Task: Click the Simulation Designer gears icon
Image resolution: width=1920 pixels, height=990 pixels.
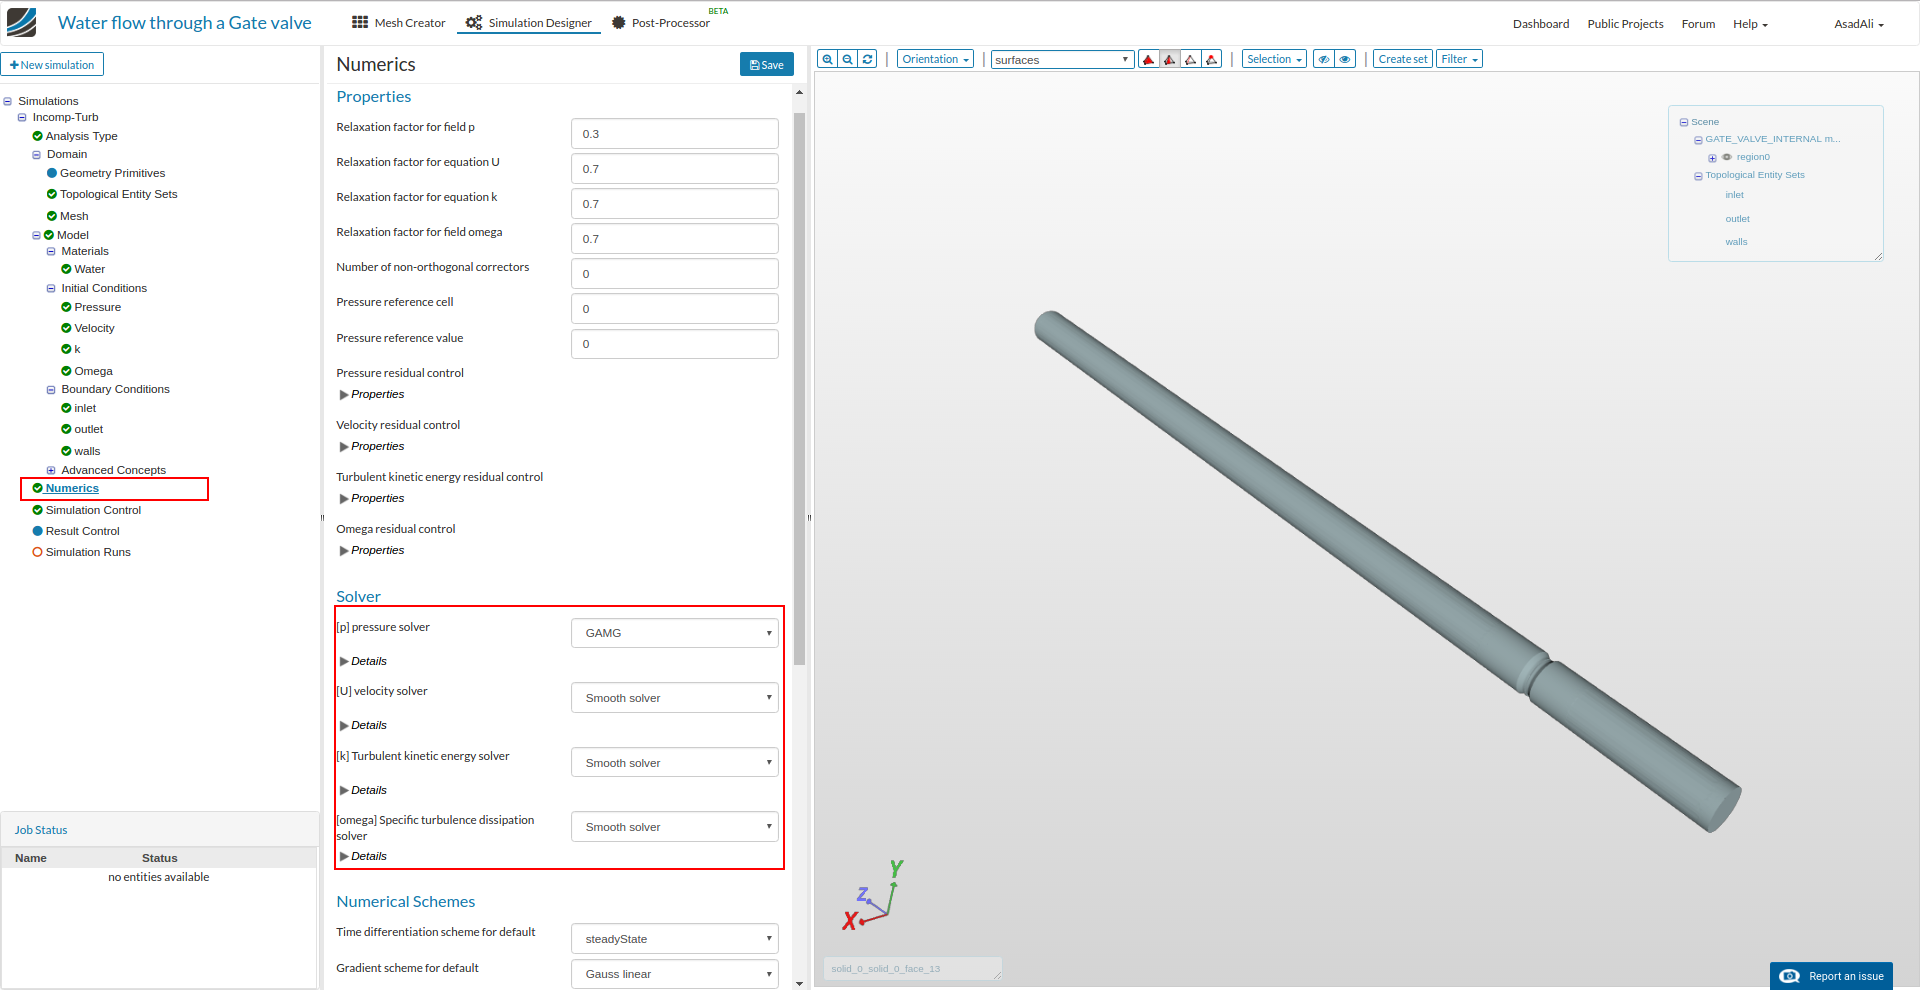Action: click(x=474, y=22)
